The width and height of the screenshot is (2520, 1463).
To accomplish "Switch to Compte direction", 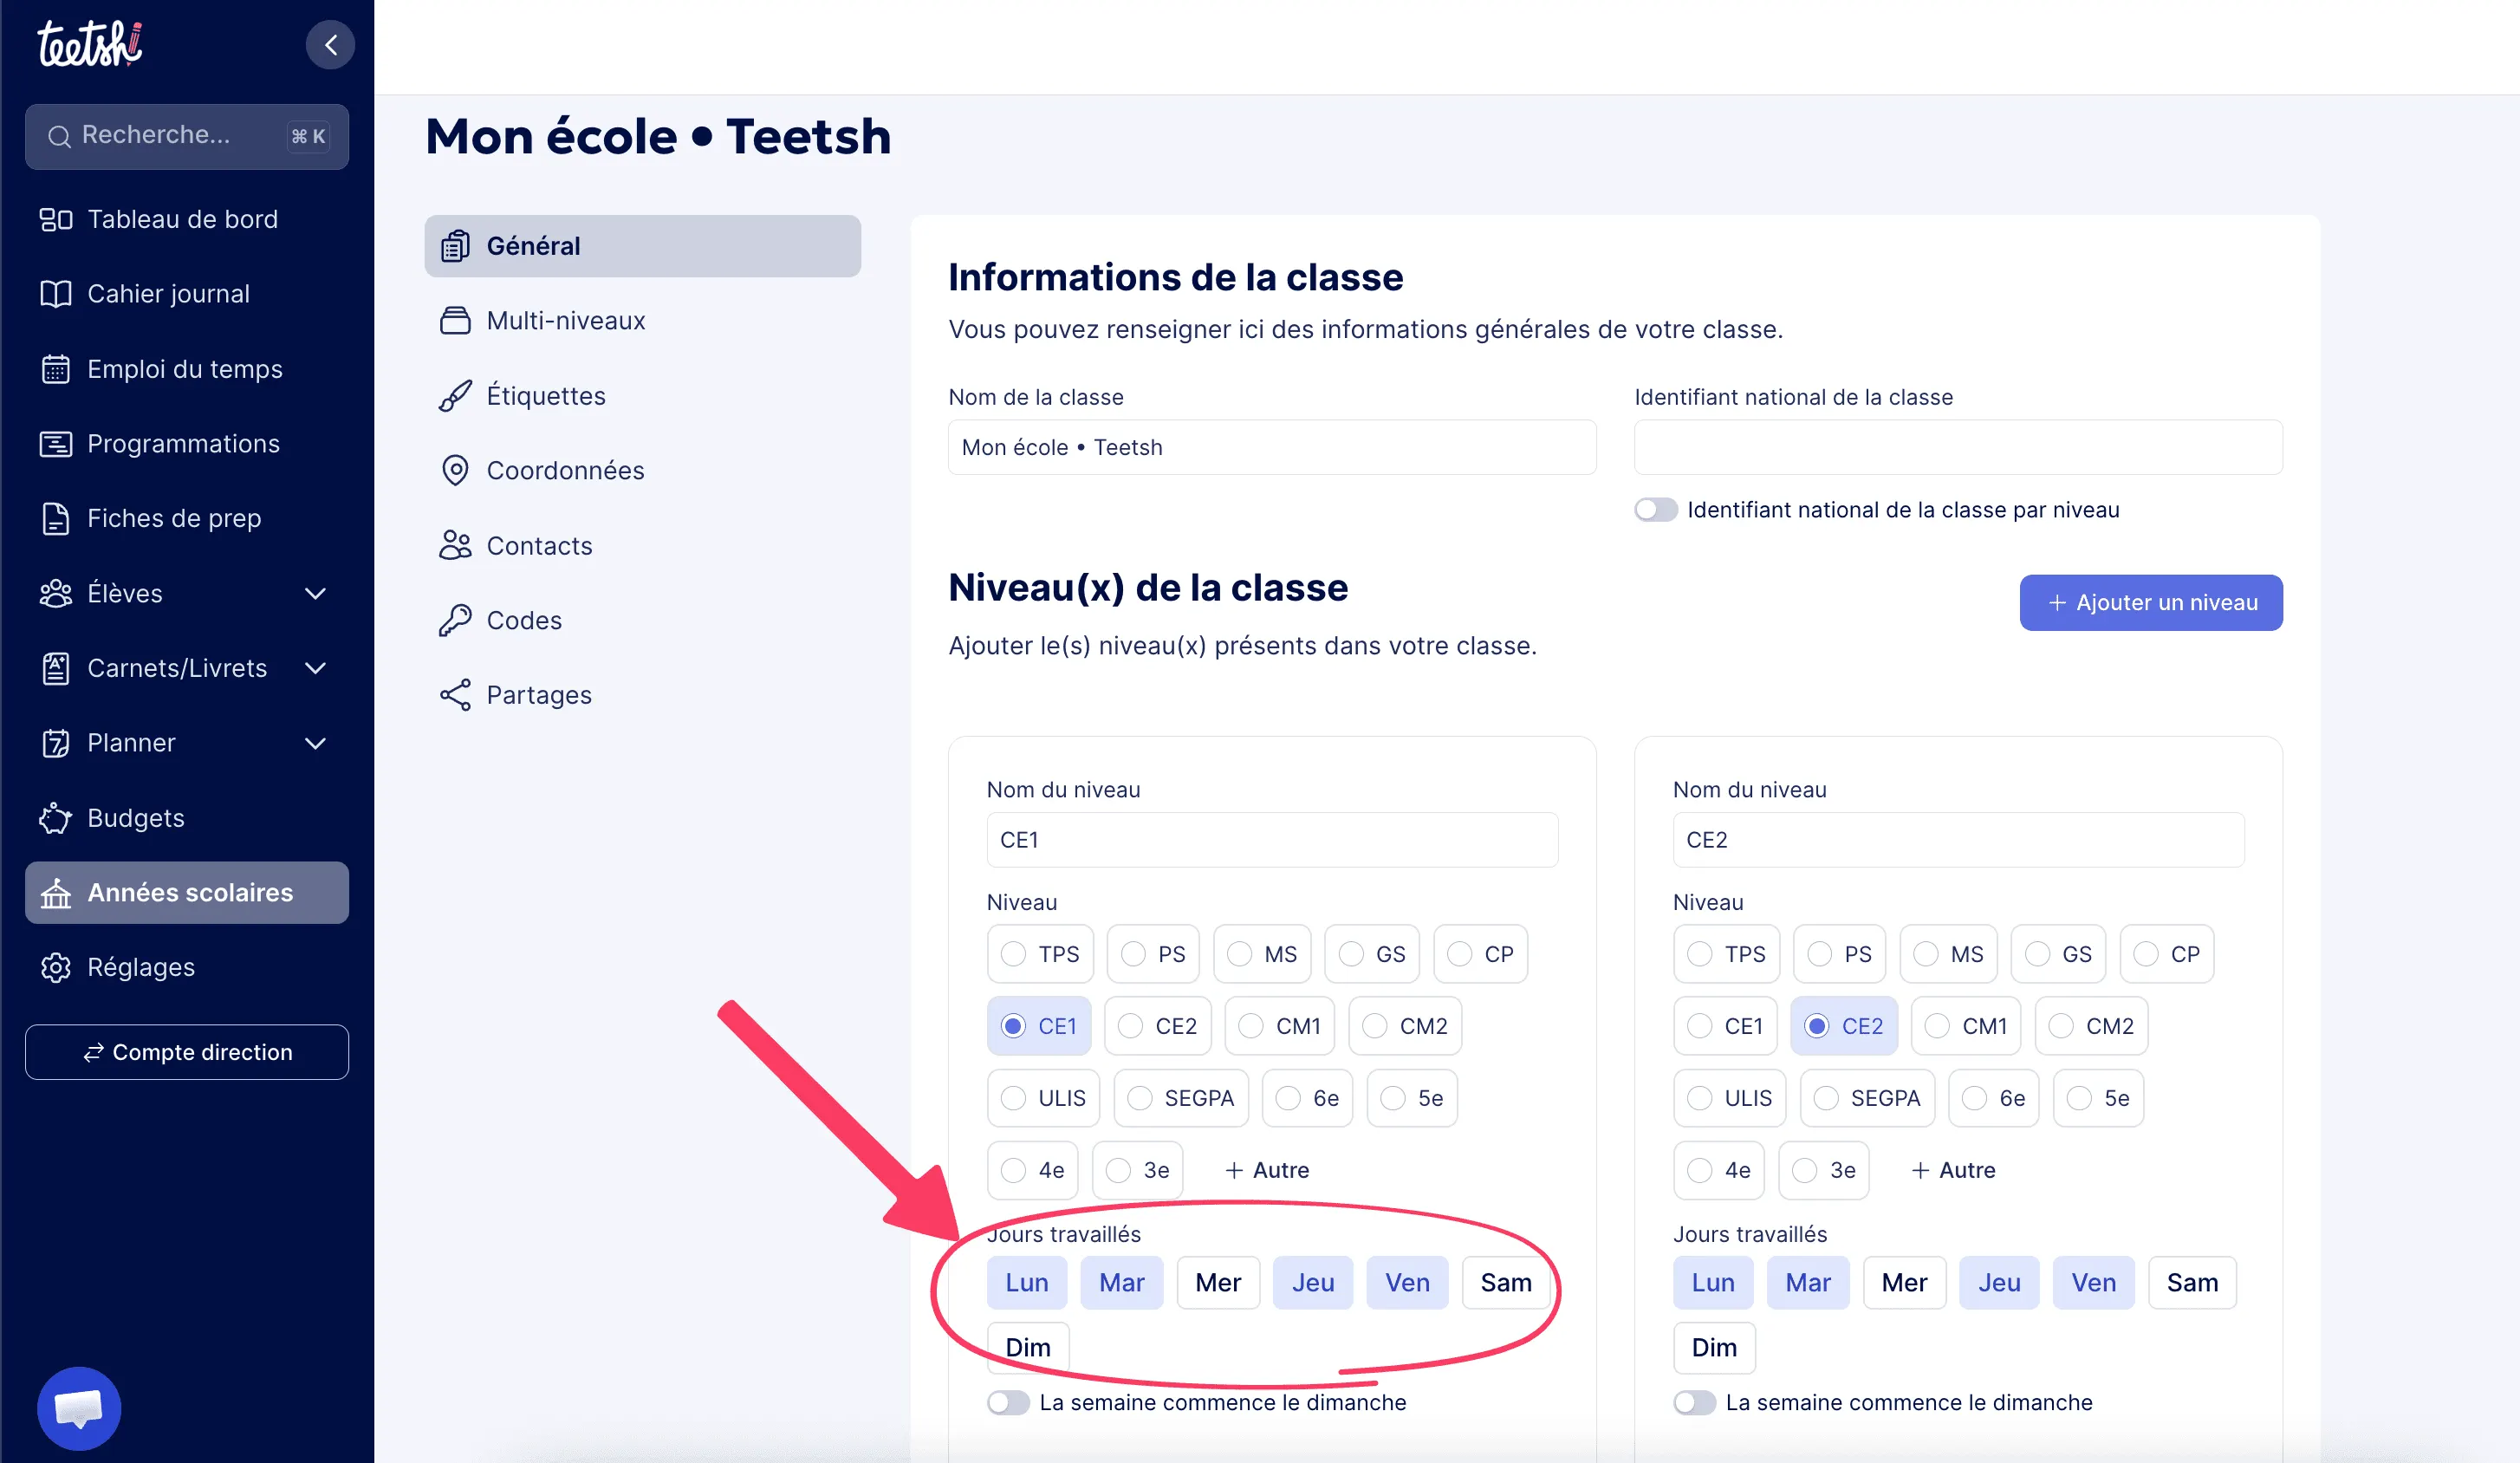I will 187,1052.
